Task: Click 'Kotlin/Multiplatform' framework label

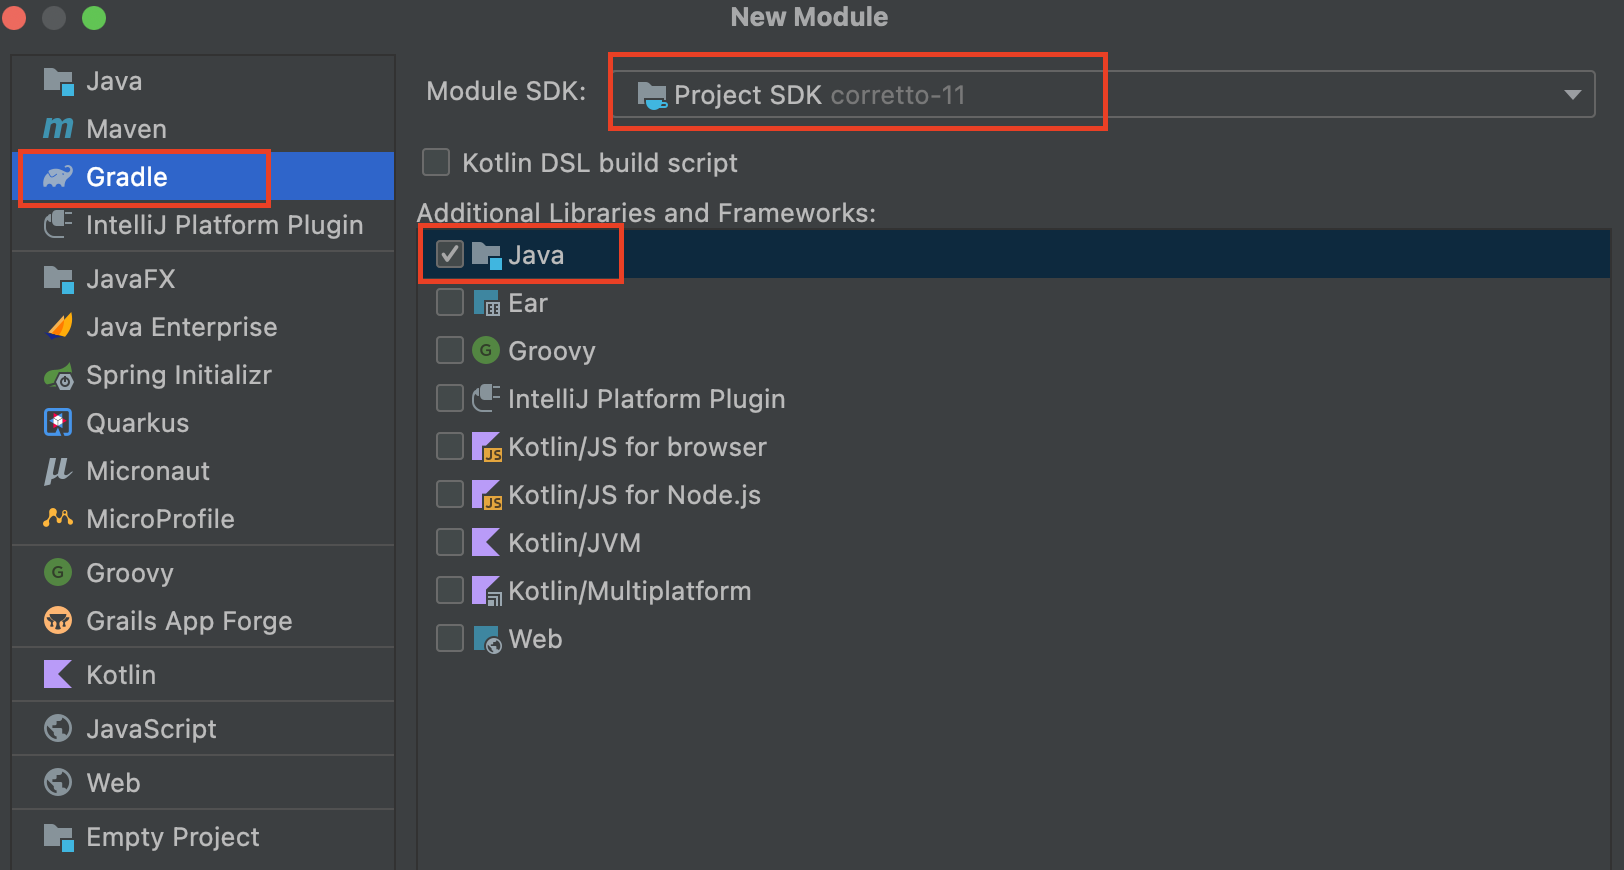Action: (629, 591)
